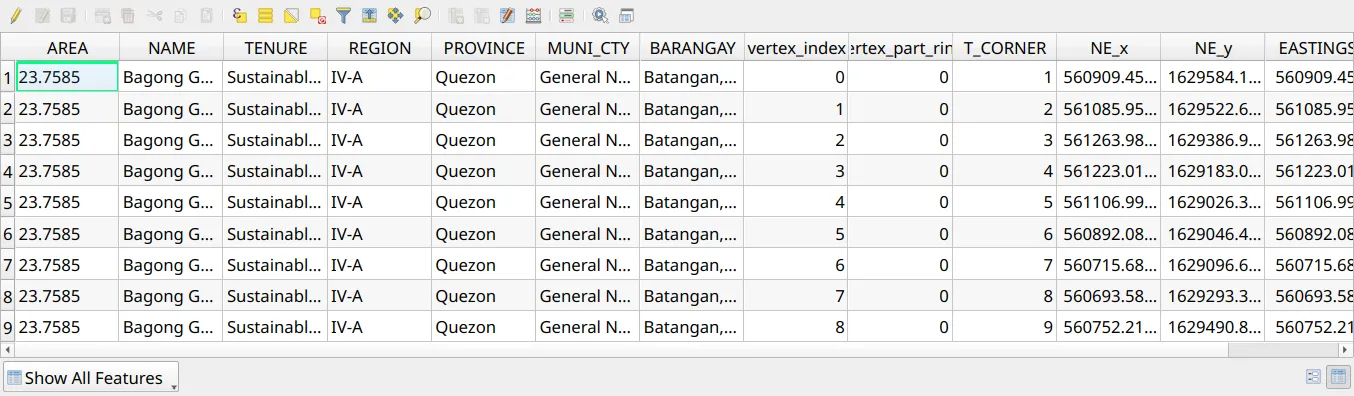1354x396 pixels.
Task: Click the NE_x column header
Action: tap(1108, 47)
